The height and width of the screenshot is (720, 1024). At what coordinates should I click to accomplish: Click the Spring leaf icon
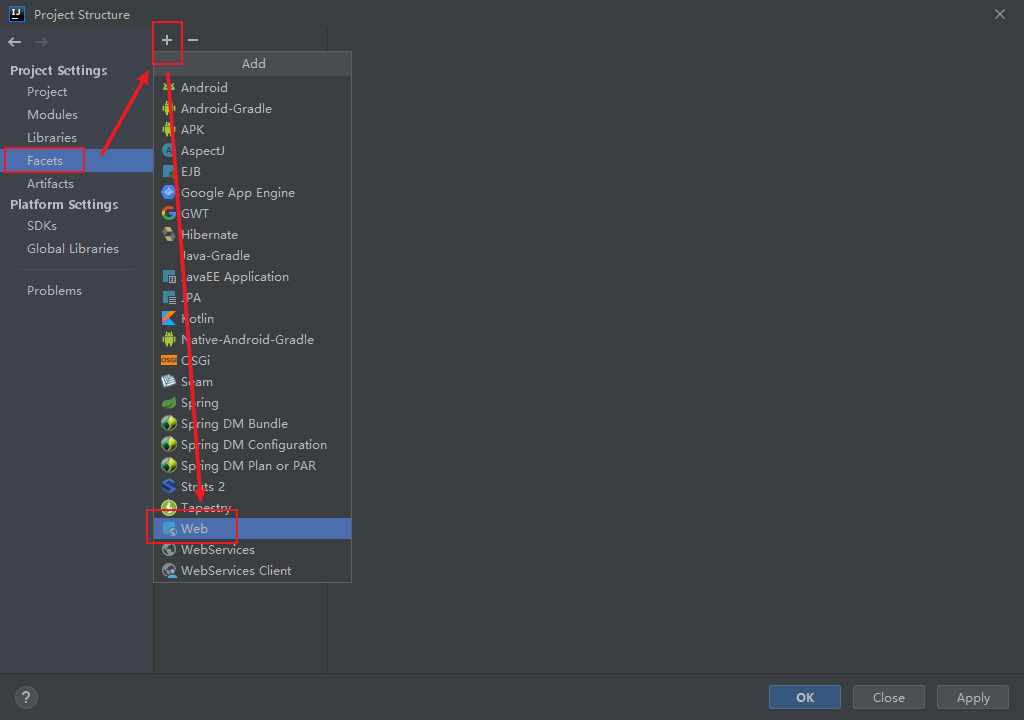(169, 402)
